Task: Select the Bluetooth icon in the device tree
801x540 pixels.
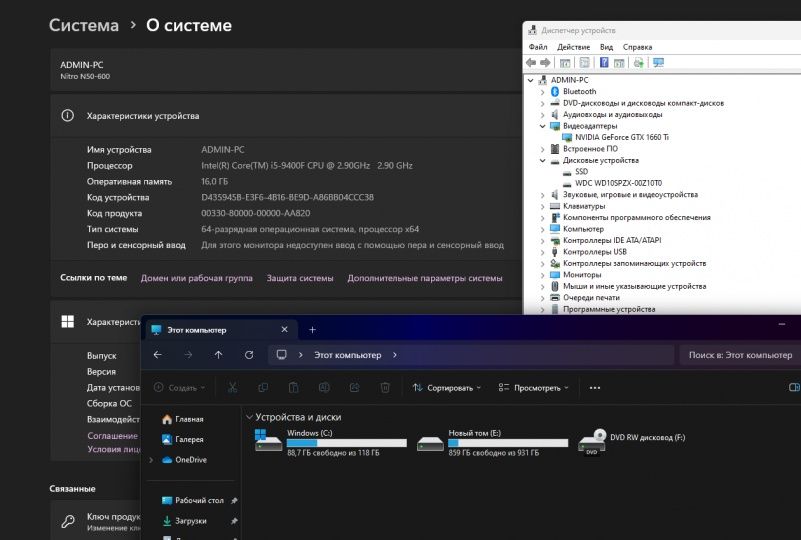Action: (555, 91)
